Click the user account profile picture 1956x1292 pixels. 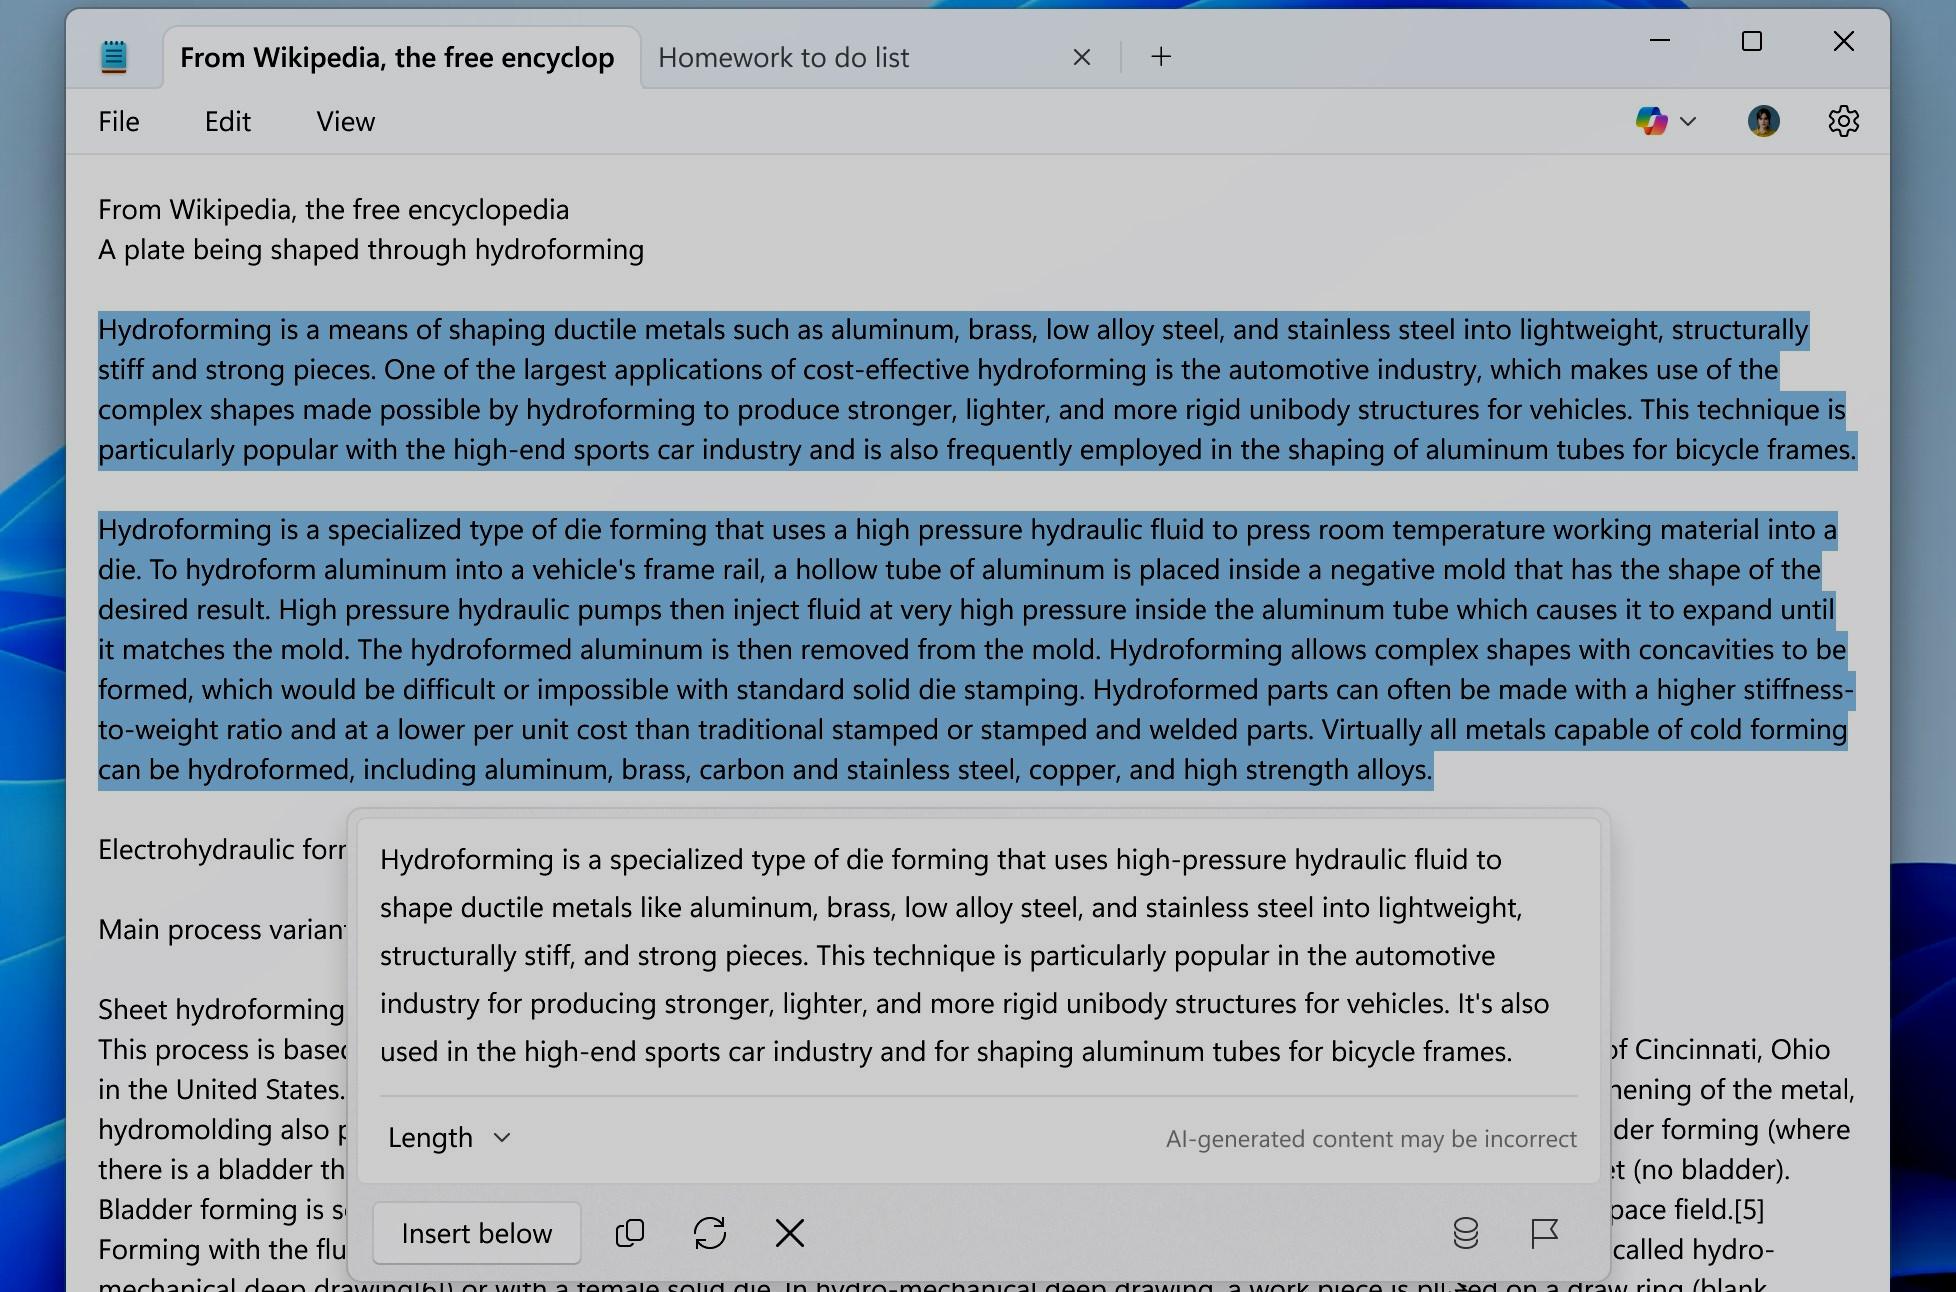click(x=1763, y=122)
